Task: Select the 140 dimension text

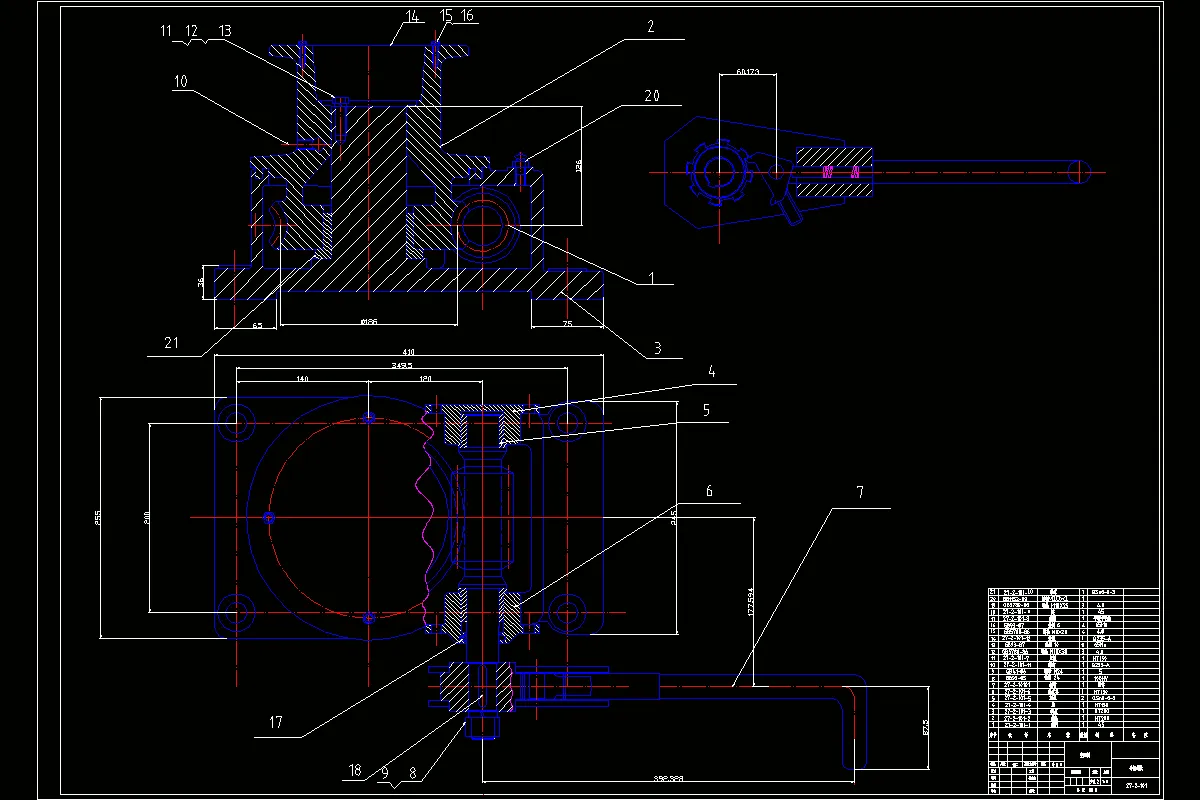Action: coord(302,381)
